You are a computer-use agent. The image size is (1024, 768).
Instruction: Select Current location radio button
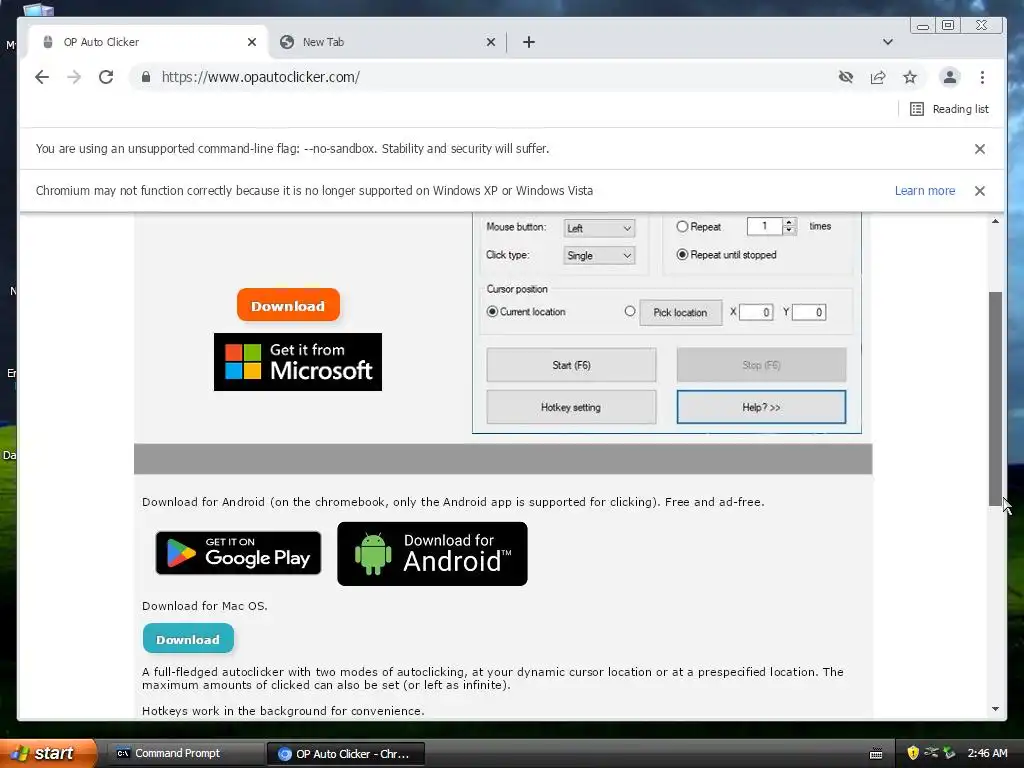(492, 312)
